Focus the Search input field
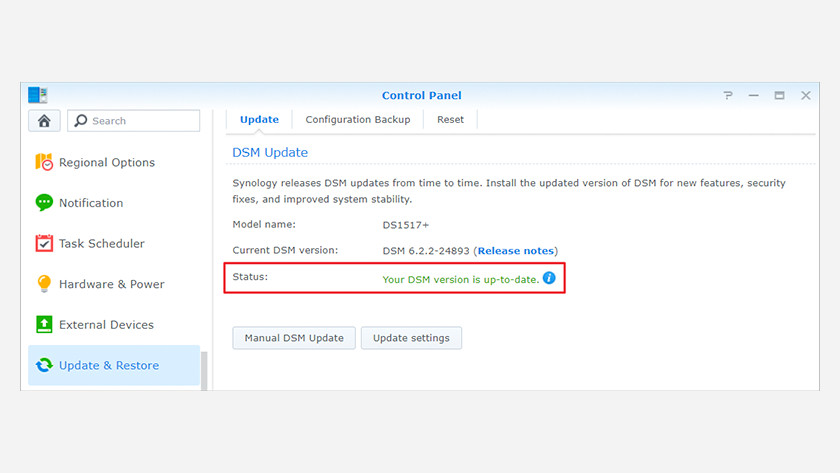 pyautogui.click(x=133, y=121)
